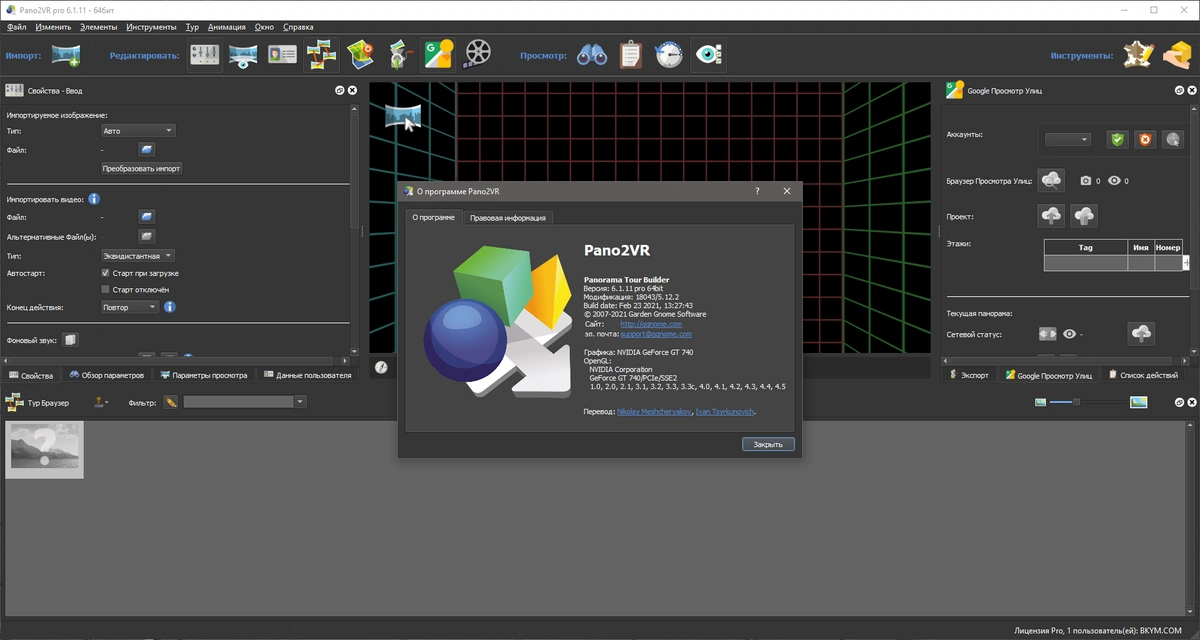Click Преобразовать импорт button
Viewport: 1200px width, 640px height.
(x=141, y=168)
